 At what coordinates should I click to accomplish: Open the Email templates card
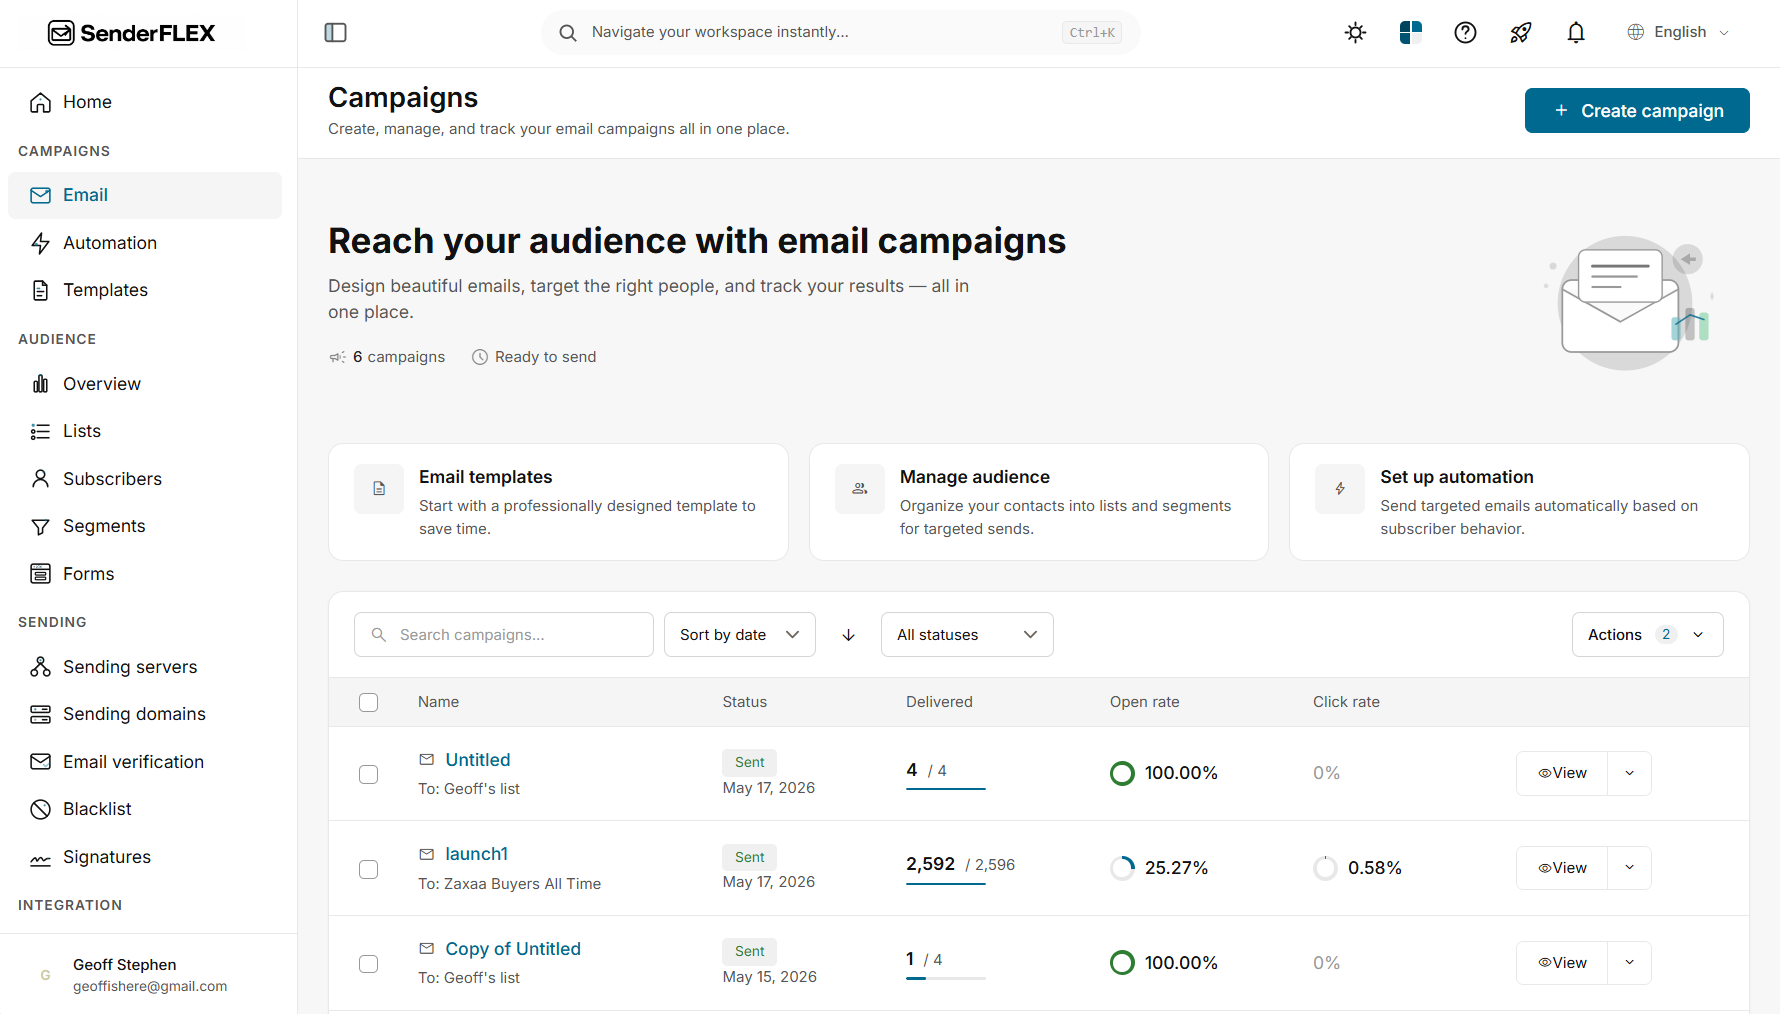558,502
